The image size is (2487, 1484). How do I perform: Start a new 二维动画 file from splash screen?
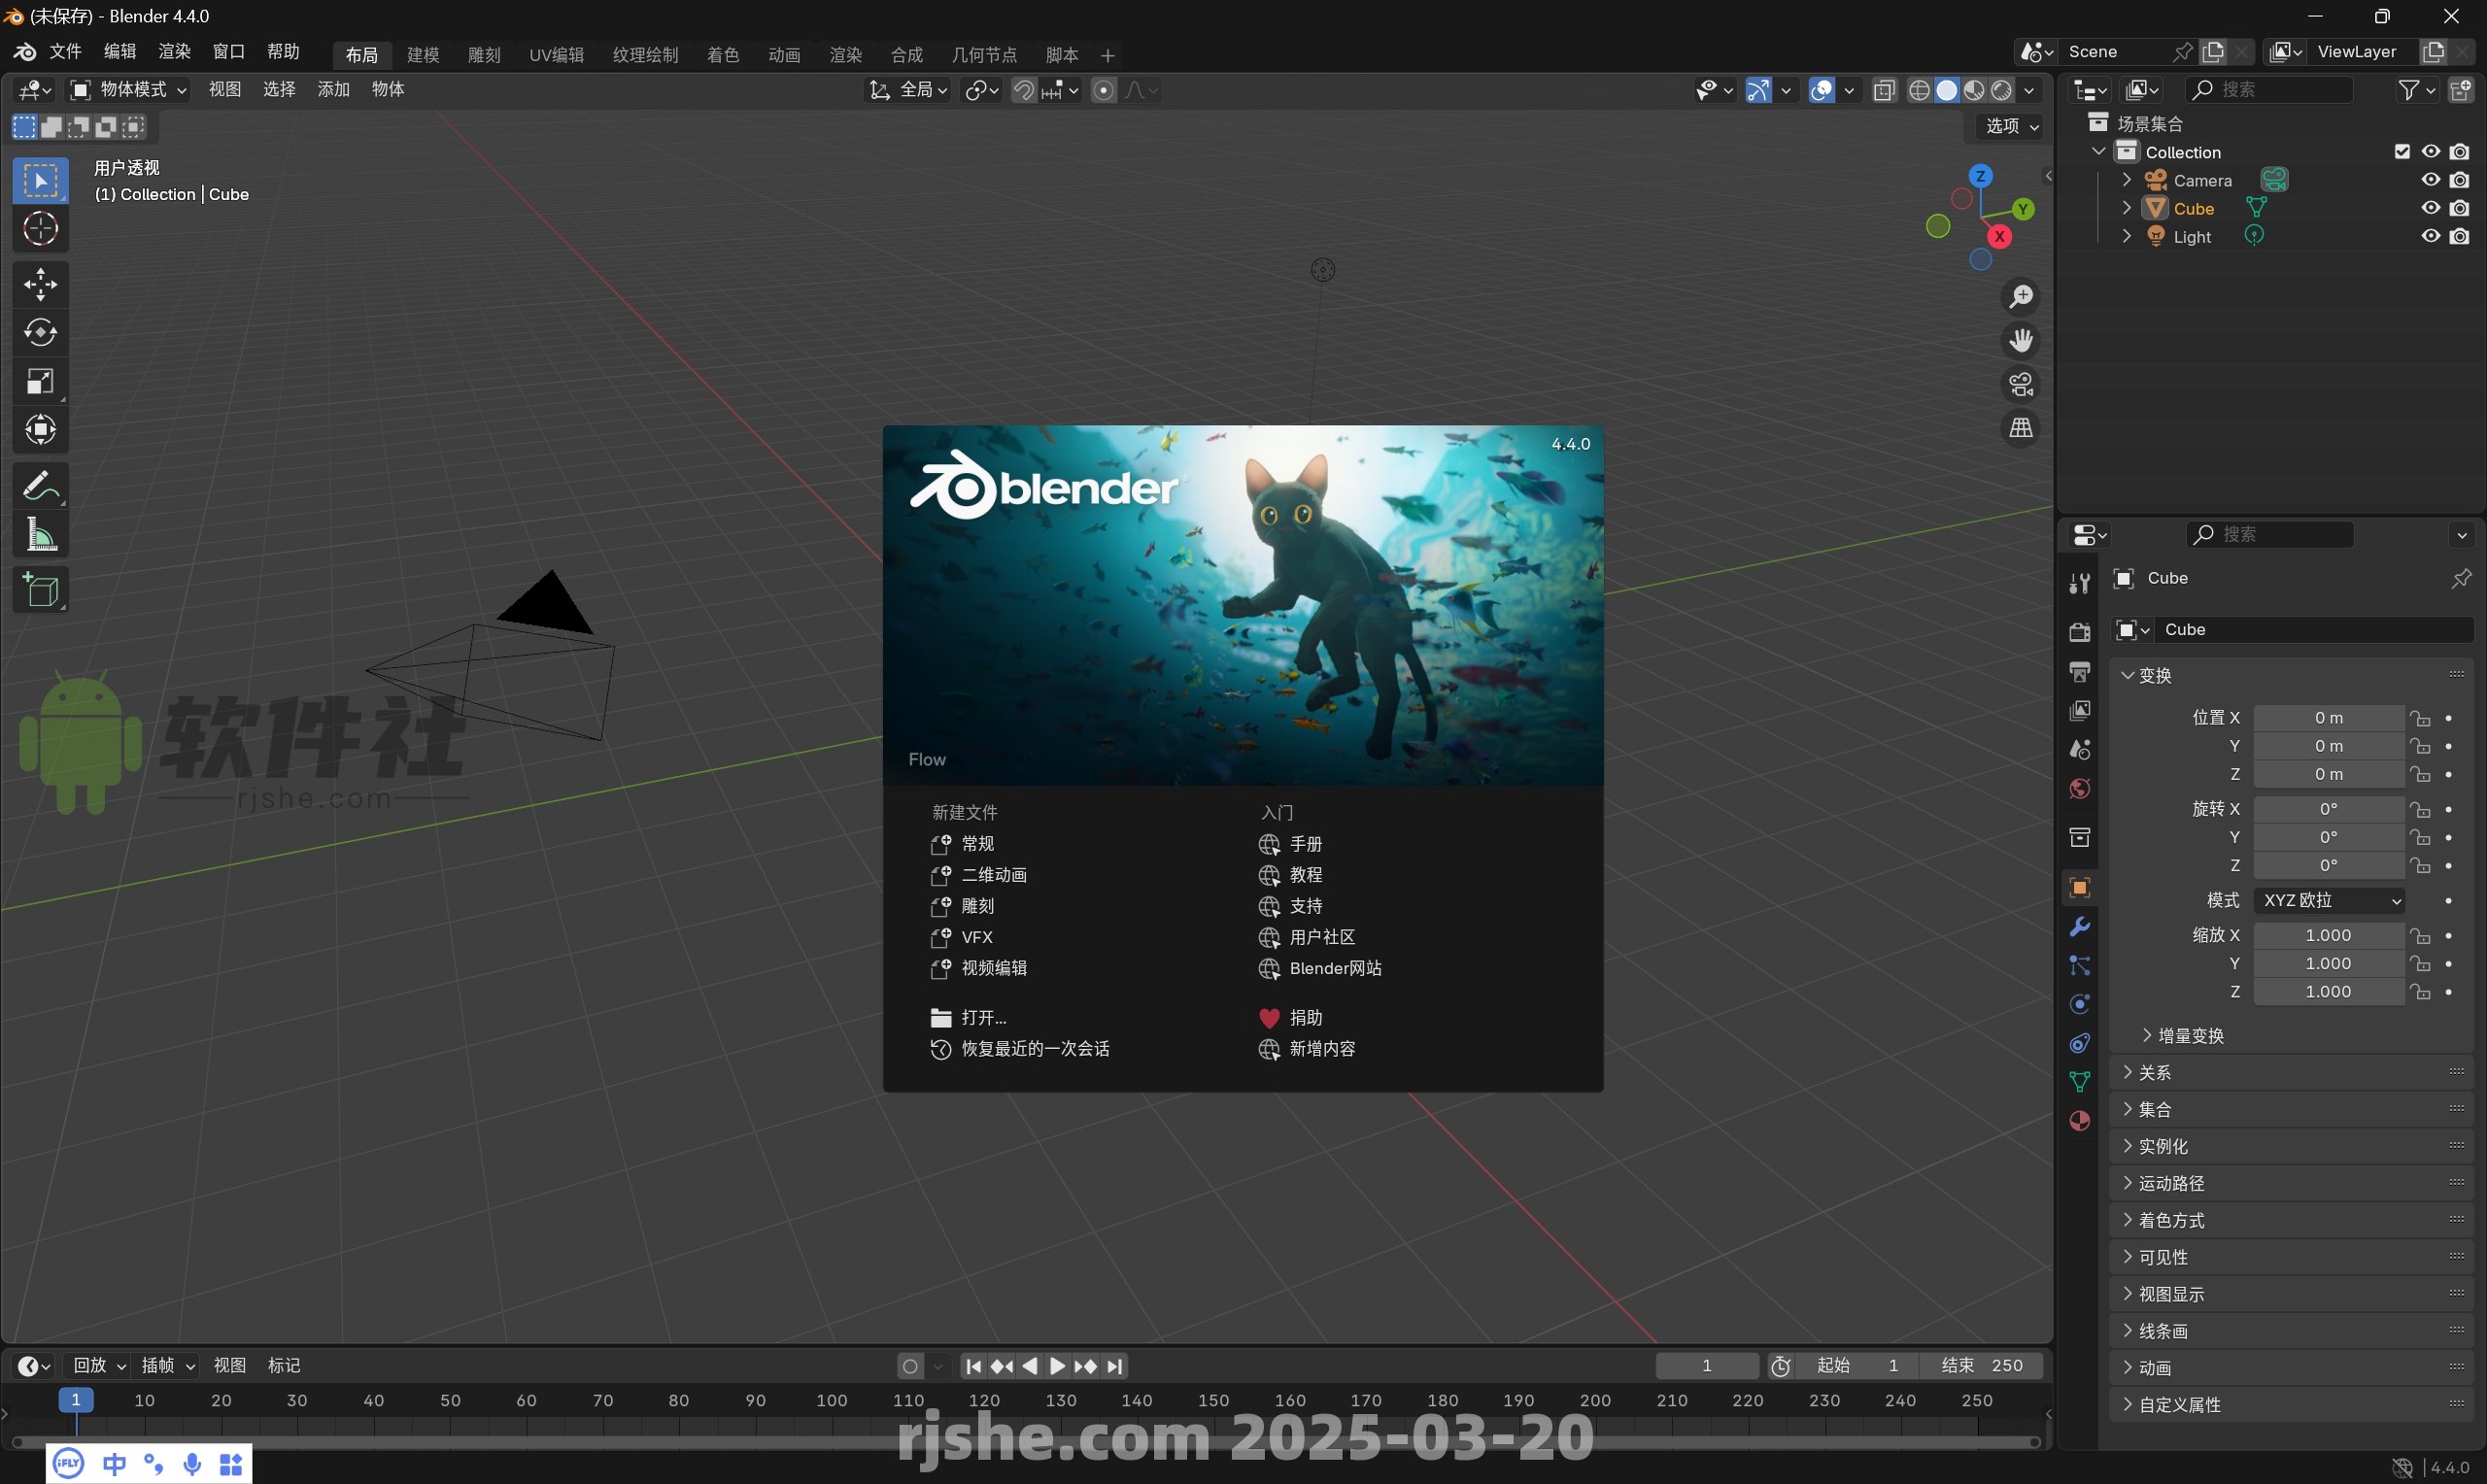[994, 874]
